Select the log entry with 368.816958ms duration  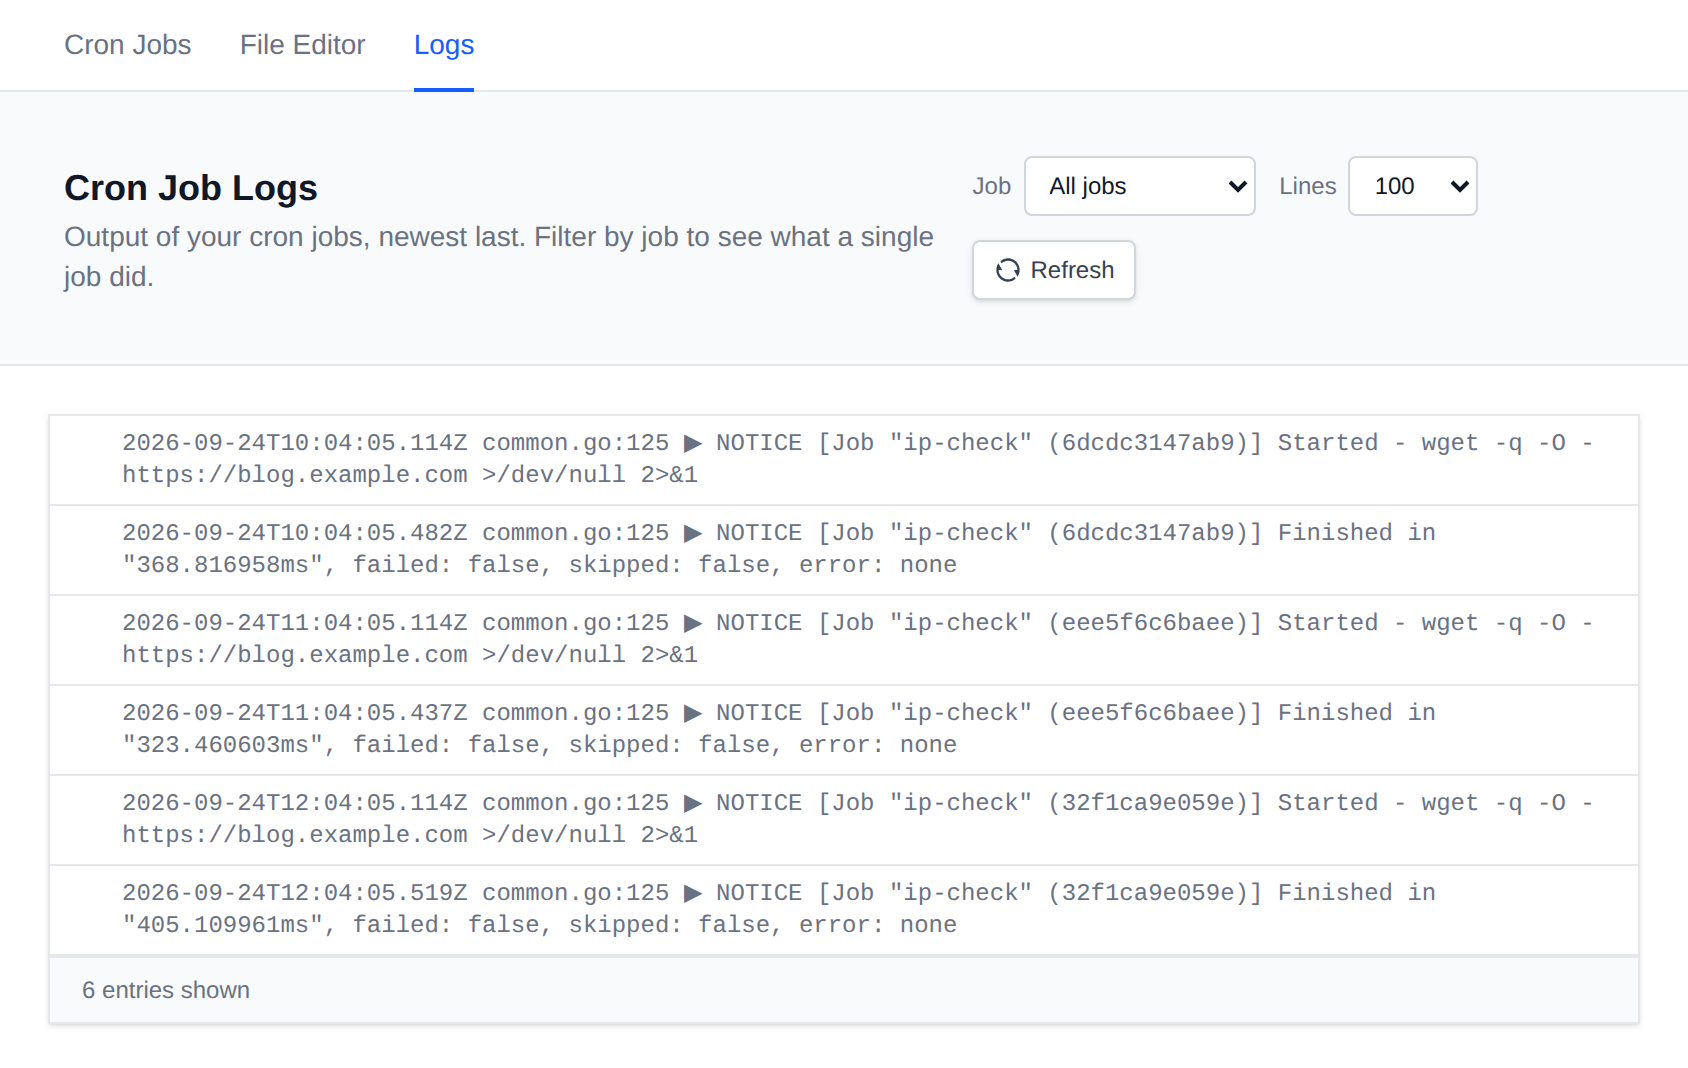point(844,550)
